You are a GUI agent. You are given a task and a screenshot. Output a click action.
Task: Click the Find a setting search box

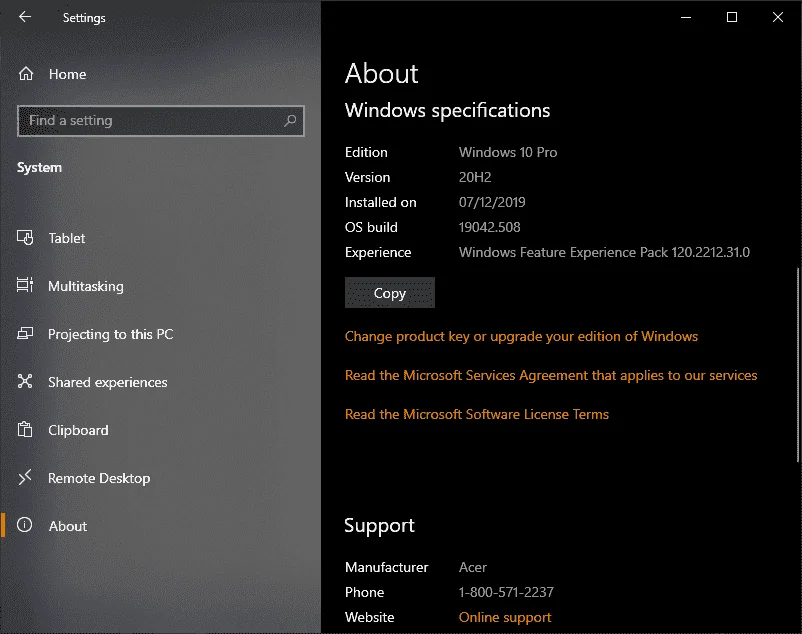[161, 121]
